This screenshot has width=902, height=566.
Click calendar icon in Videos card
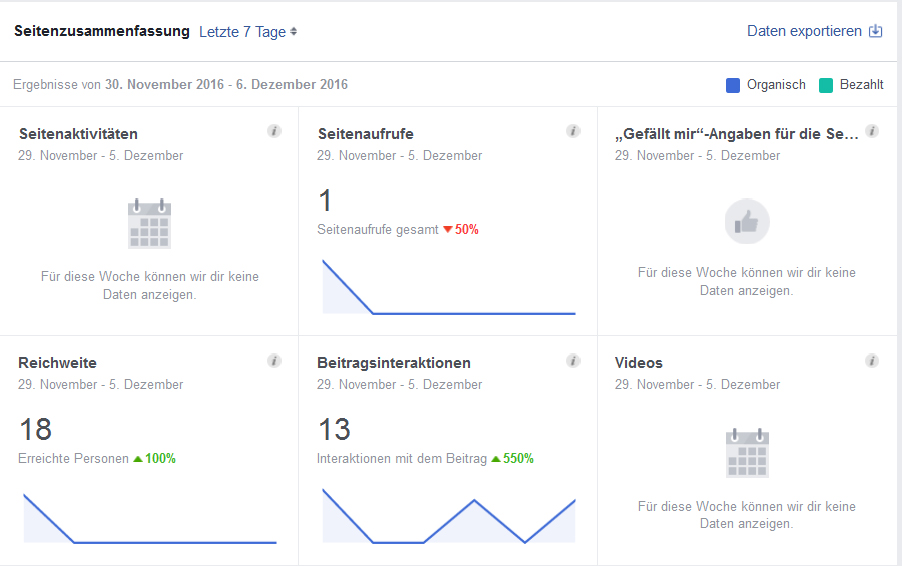tap(747, 453)
